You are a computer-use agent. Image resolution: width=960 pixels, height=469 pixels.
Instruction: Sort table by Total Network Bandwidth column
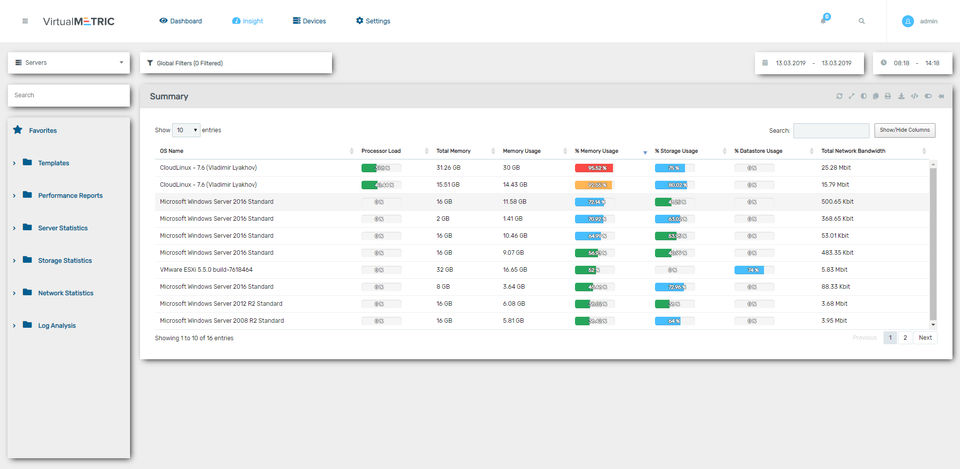(x=874, y=151)
